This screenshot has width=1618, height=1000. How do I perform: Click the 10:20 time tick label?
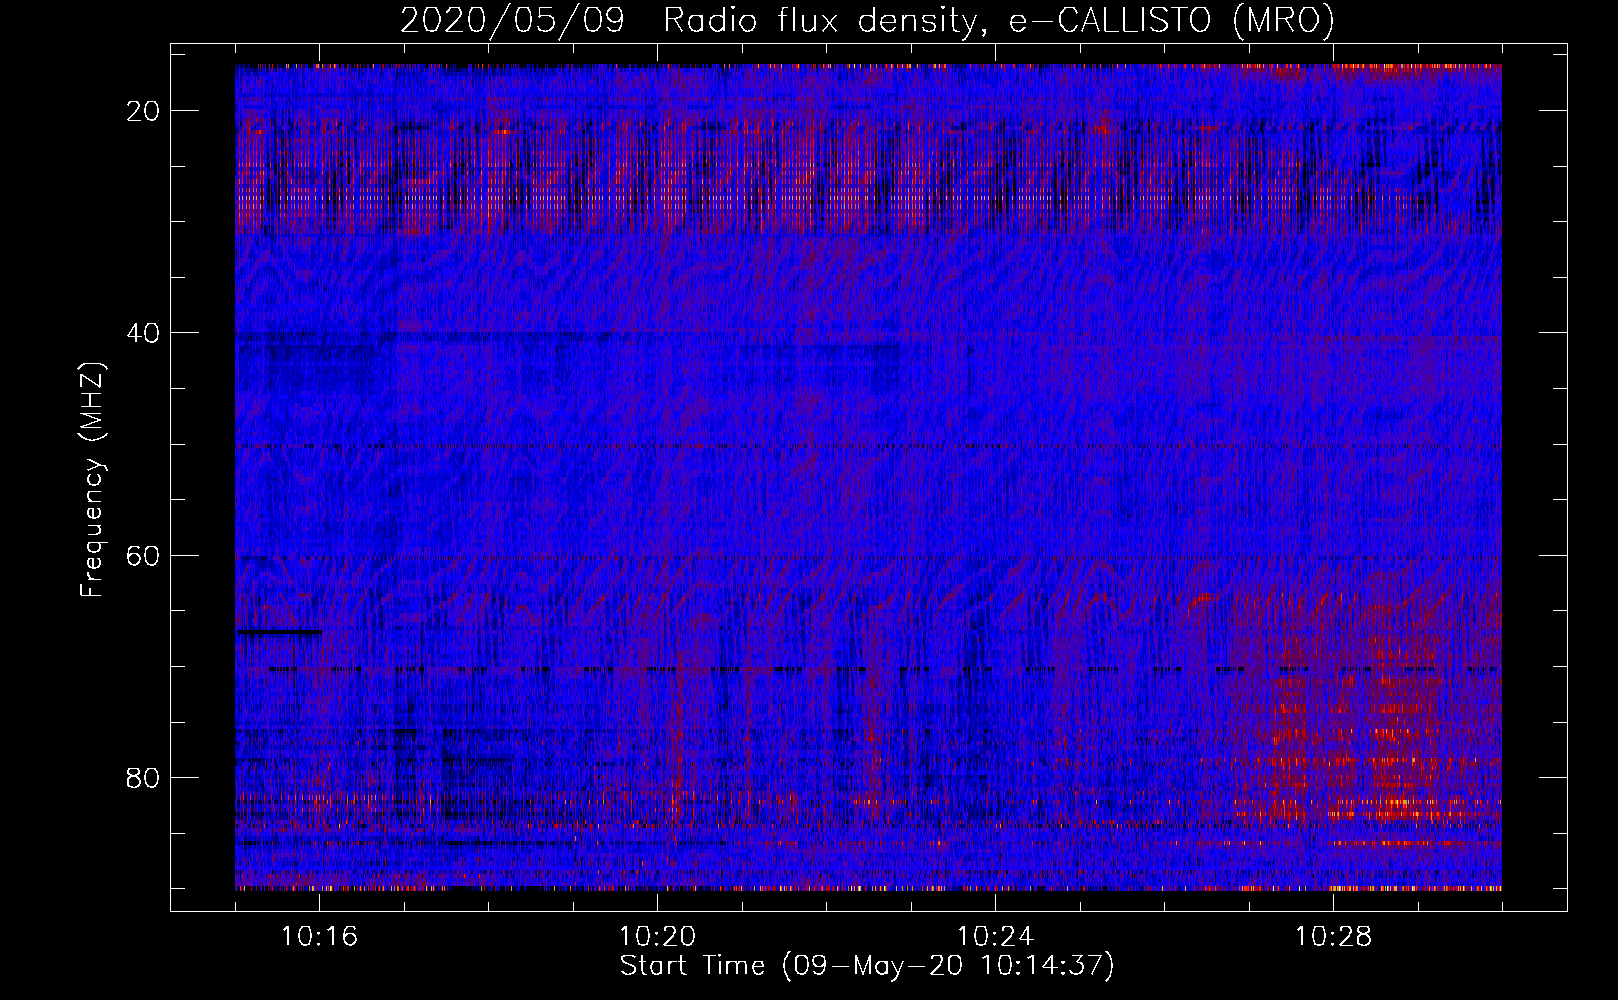point(657,937)
